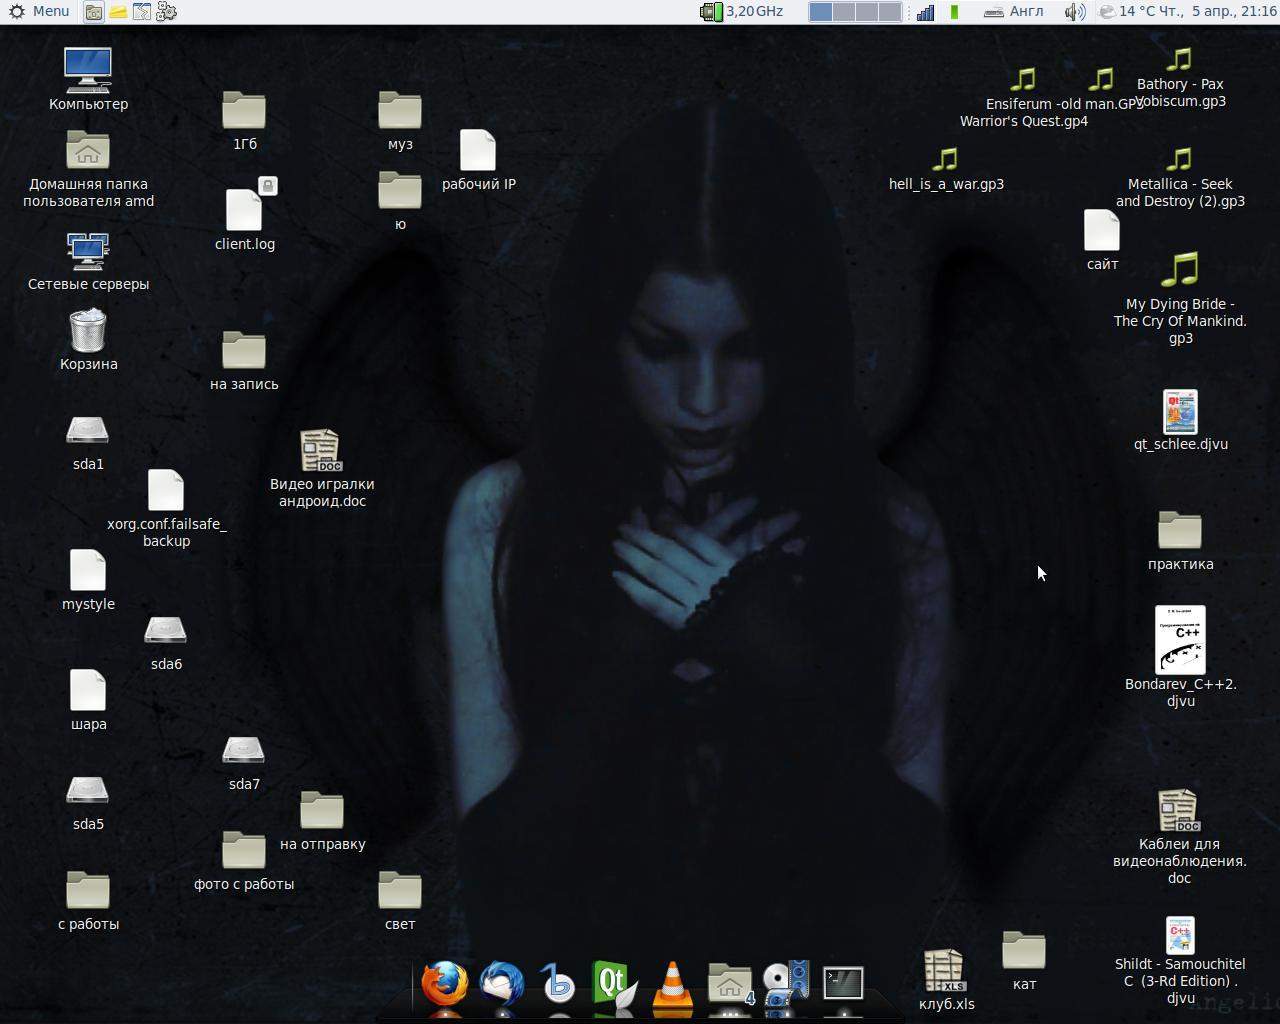Screen dimensions: 1280x1024
Task: Open the multimedia disc and film dock icon
Action: point(786,983)
